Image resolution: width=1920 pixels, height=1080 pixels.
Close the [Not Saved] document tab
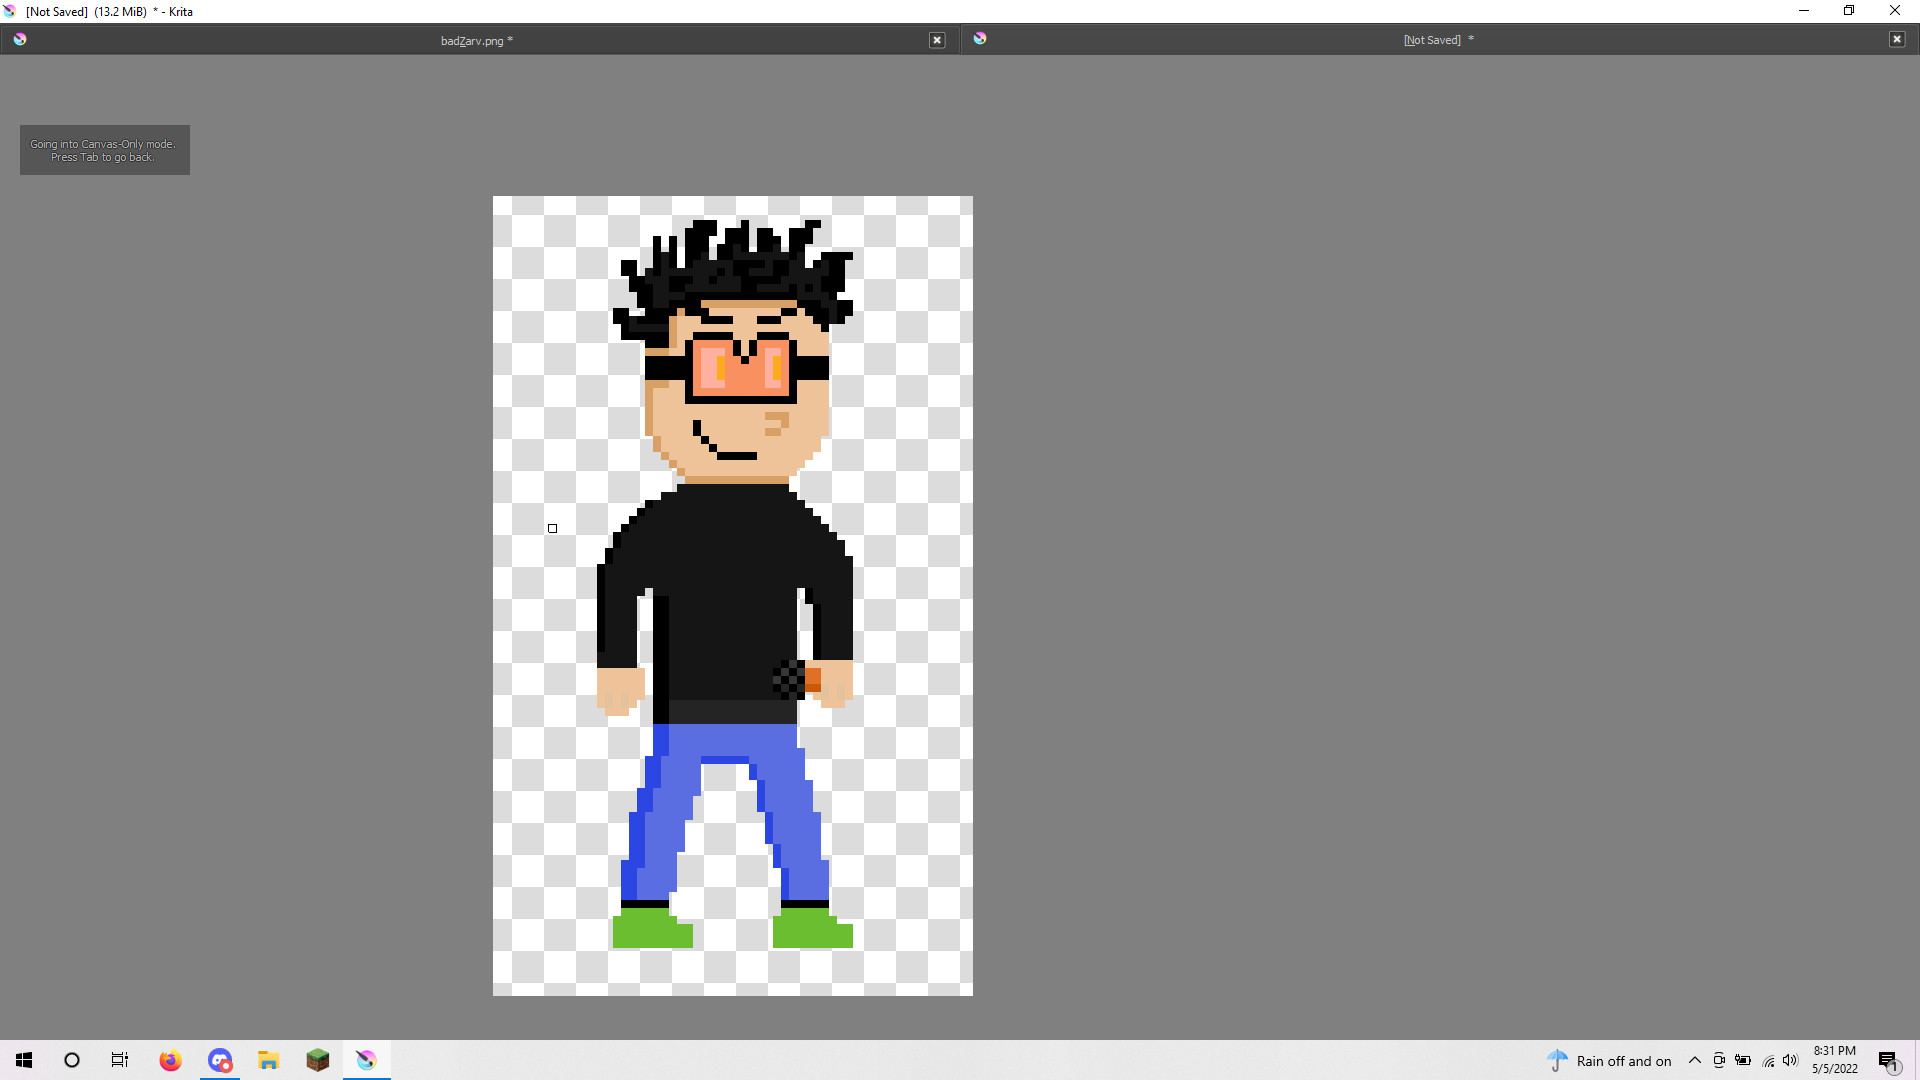[x=1896, y=39]
